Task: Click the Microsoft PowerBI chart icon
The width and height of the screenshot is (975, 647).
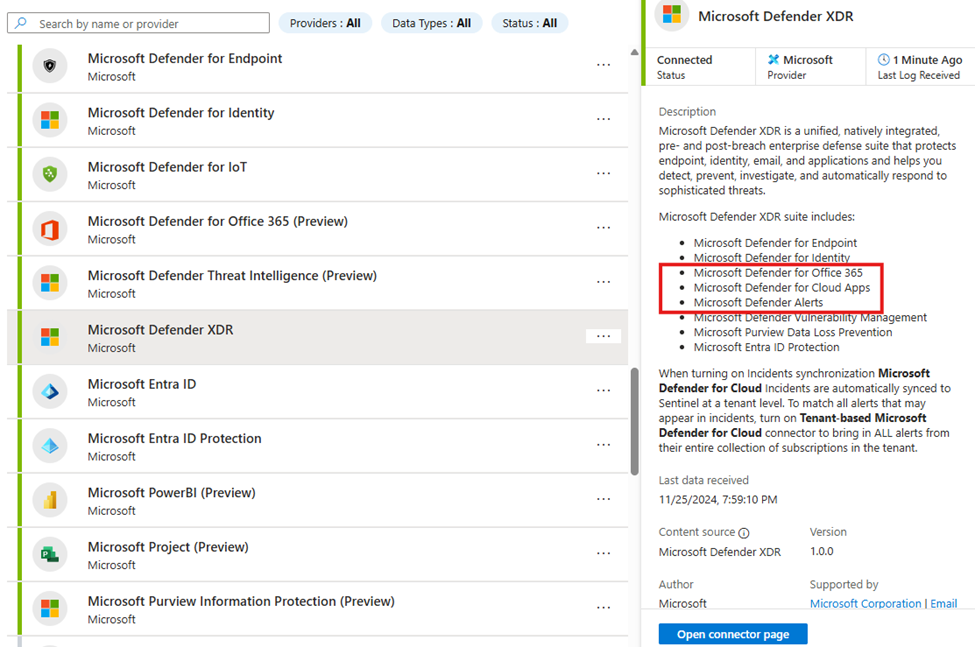Action: pos(50,500)
